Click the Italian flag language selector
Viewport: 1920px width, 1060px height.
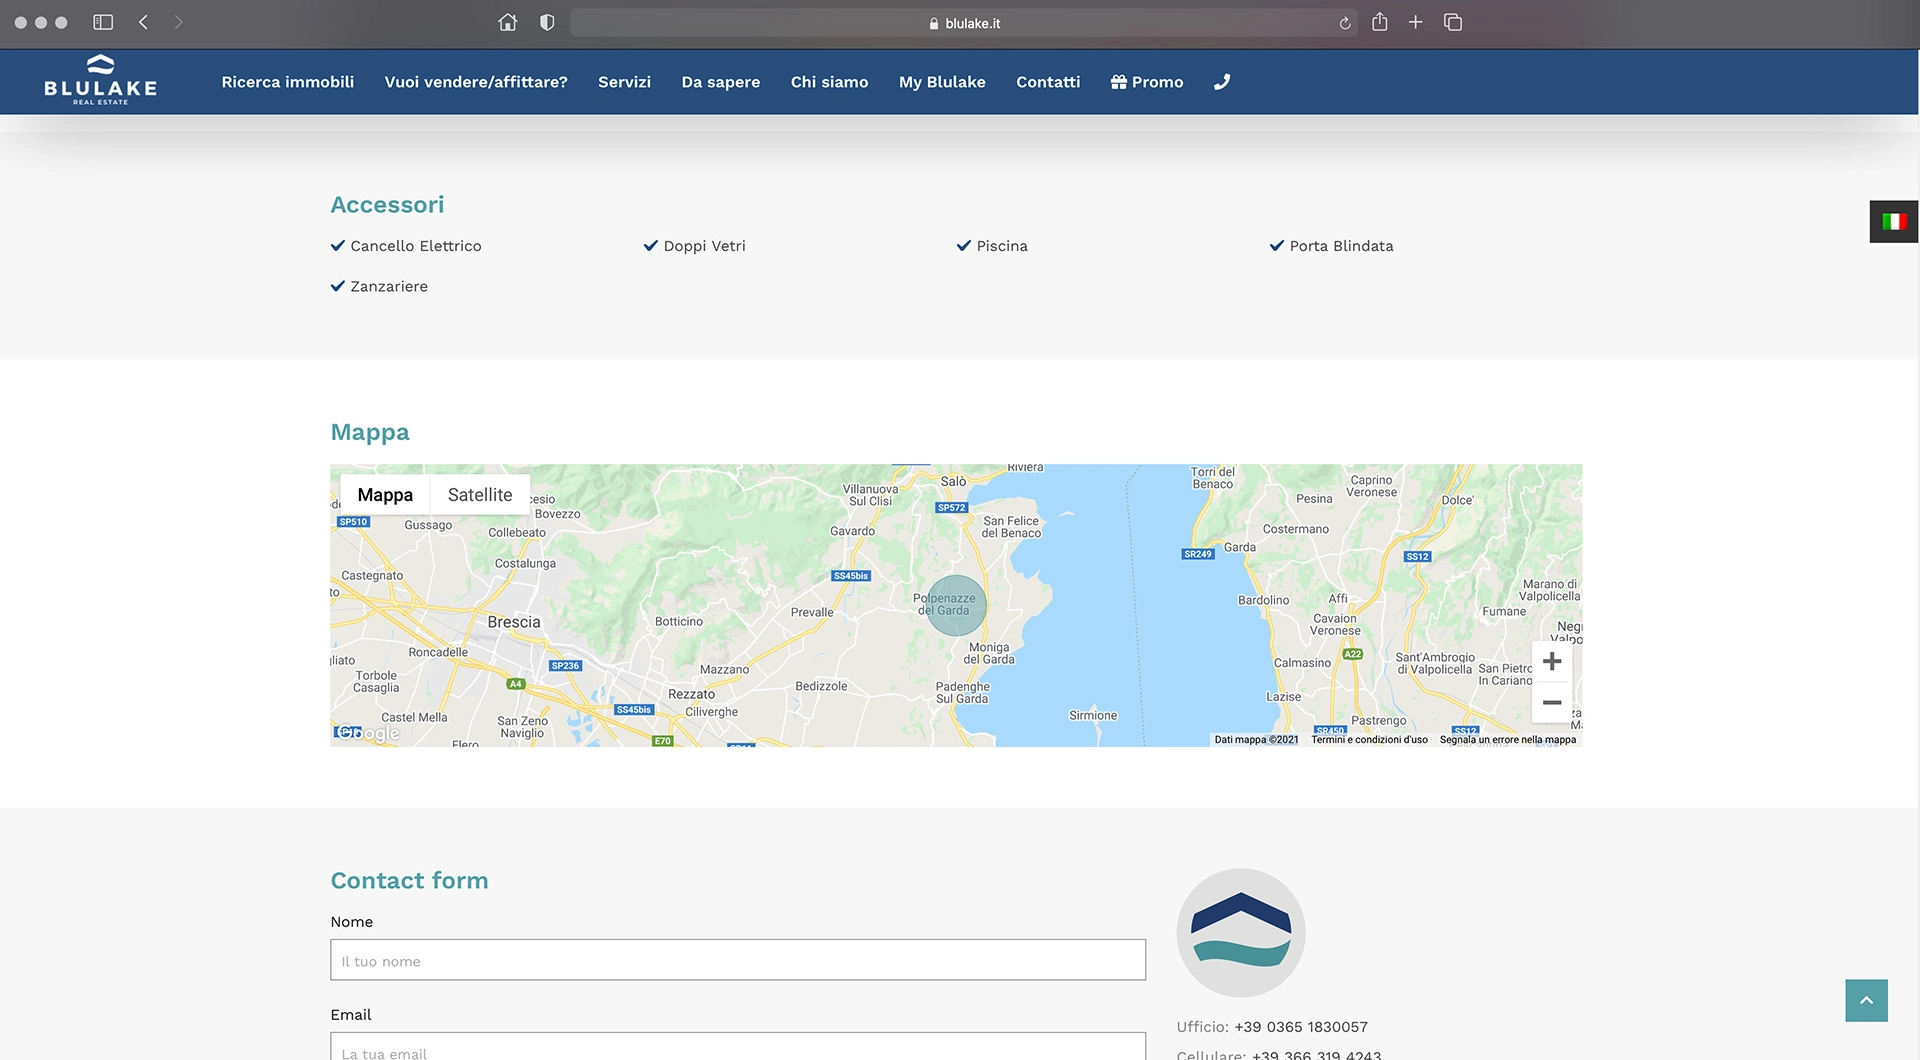[x=1894, y=221]
